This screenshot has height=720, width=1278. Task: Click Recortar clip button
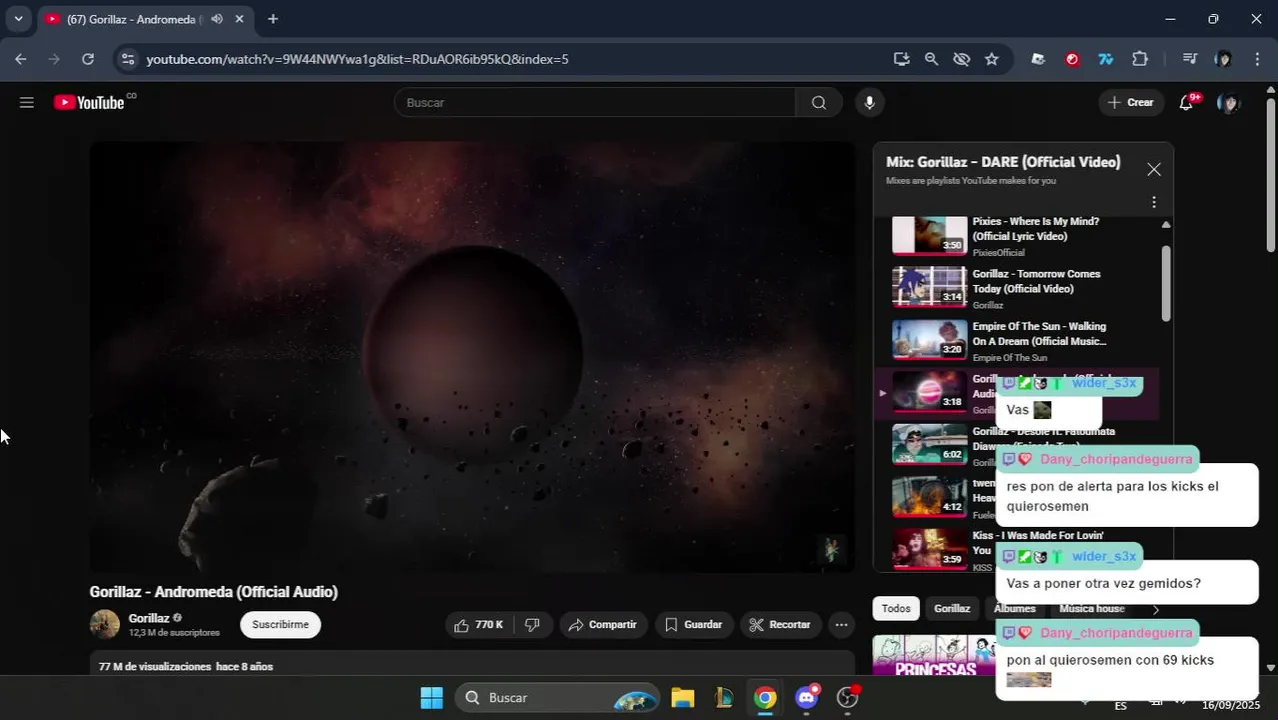[781, 625]
